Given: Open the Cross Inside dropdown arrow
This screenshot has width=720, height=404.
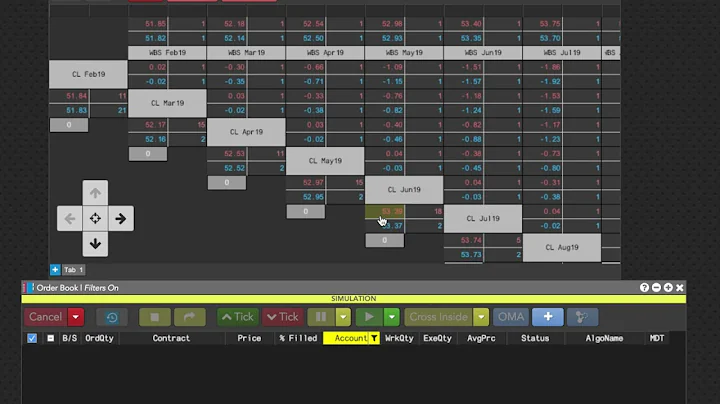Looking at the screenshot, I should [481, 317].
